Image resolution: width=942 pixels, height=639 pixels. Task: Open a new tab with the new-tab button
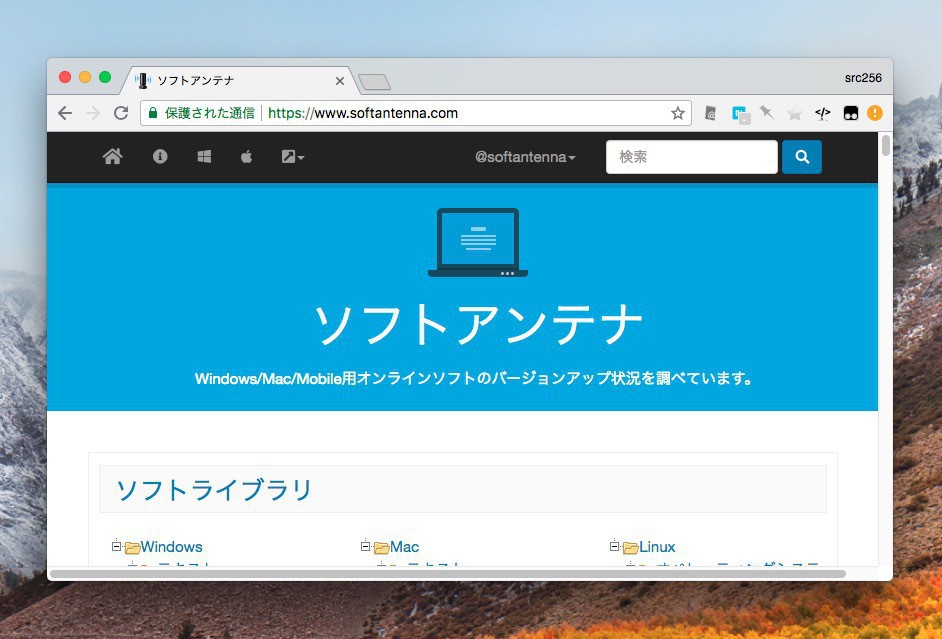374,82
